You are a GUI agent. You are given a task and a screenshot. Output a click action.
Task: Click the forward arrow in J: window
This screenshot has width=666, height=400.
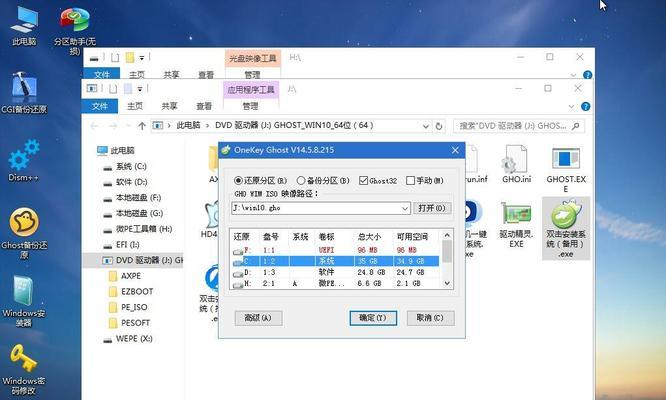pyautogui.click(x=113, y=126)
